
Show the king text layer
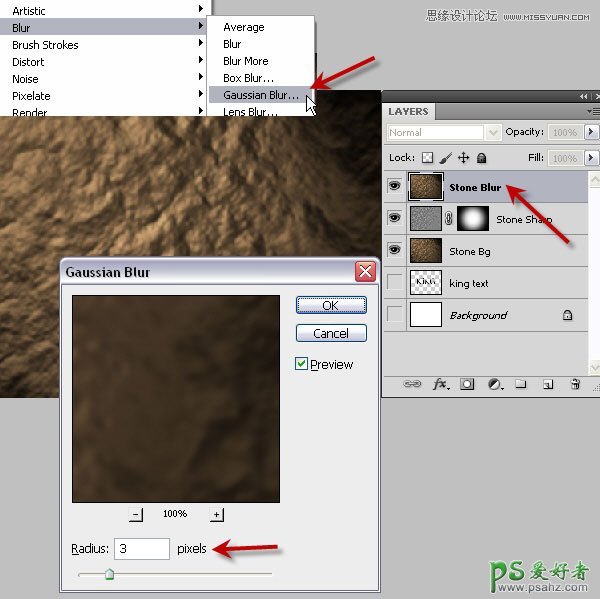click(395, 283)
